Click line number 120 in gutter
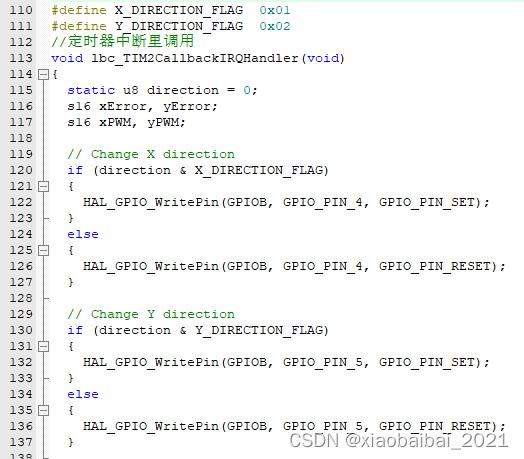 click(21, 170)
